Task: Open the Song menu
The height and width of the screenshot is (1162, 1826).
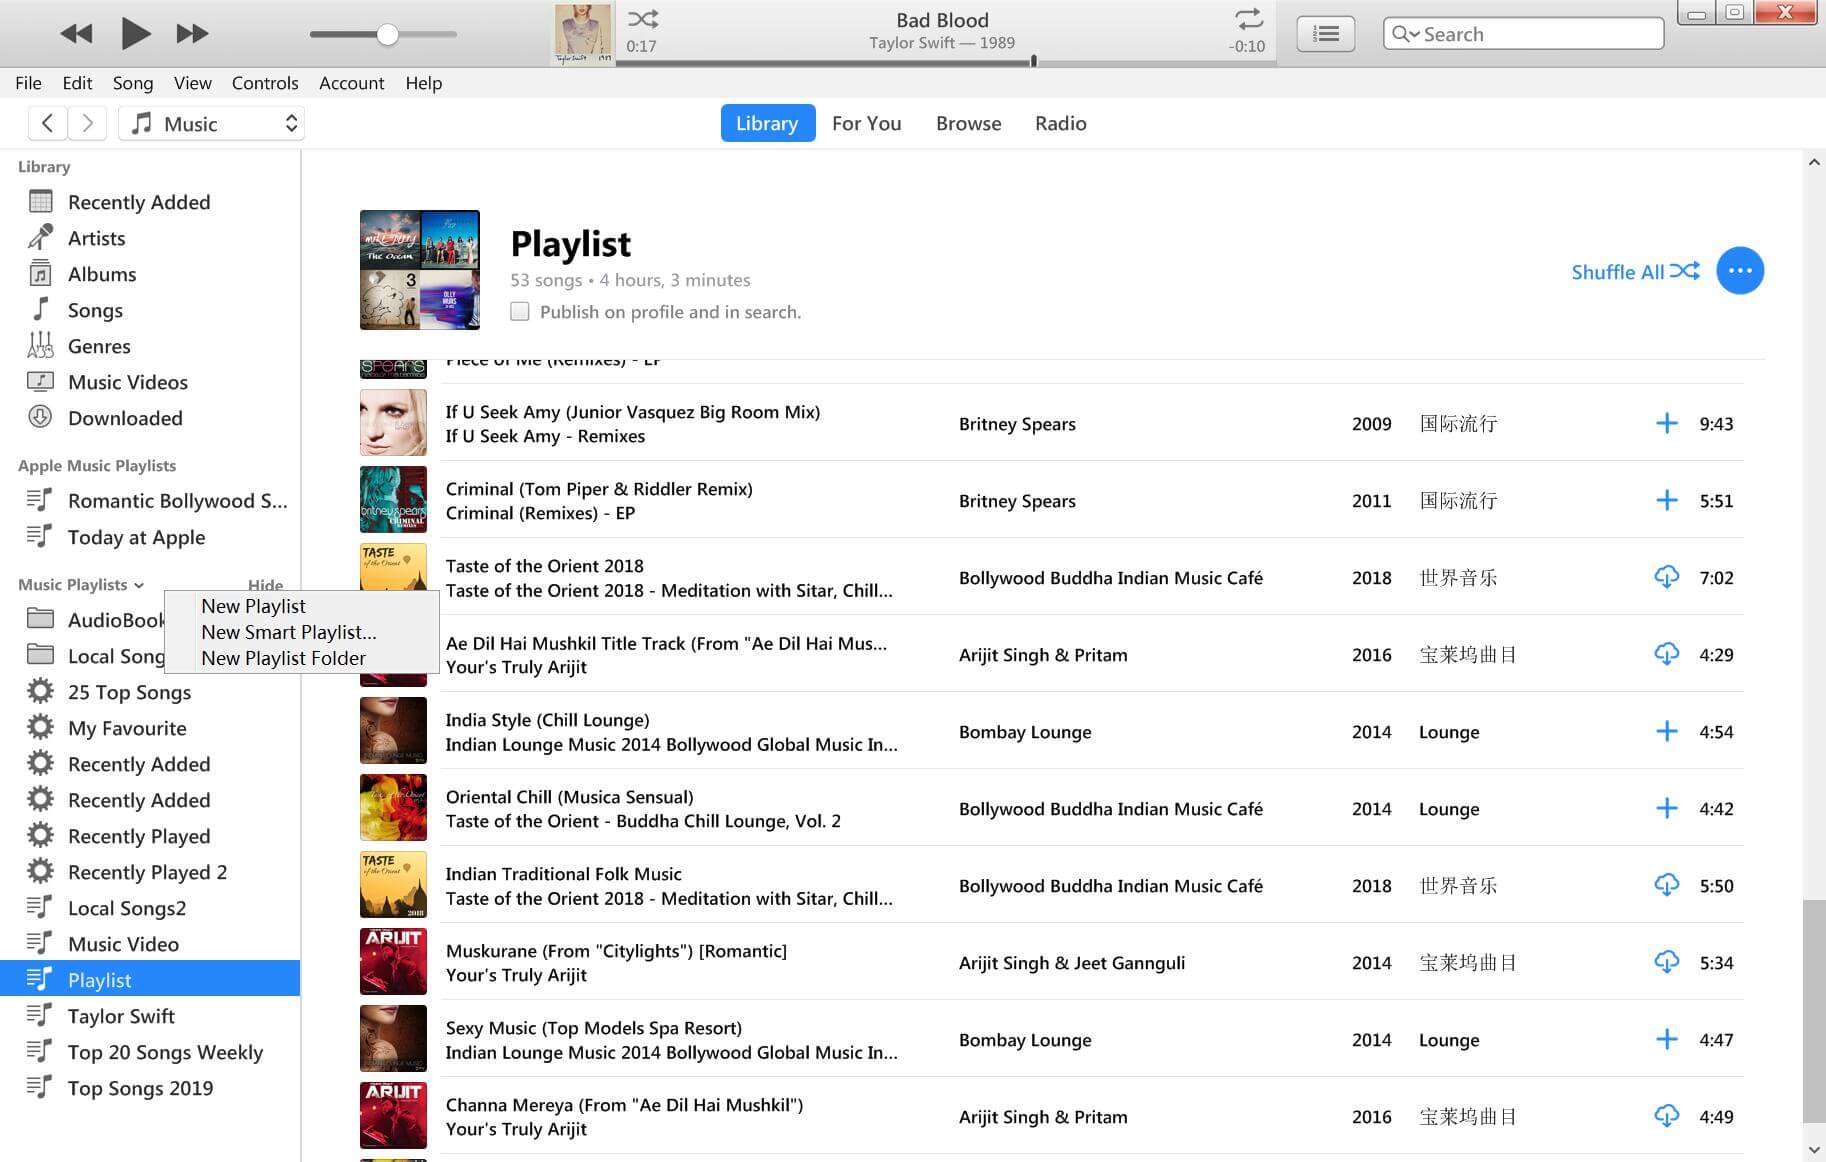Action: point(133,83)
